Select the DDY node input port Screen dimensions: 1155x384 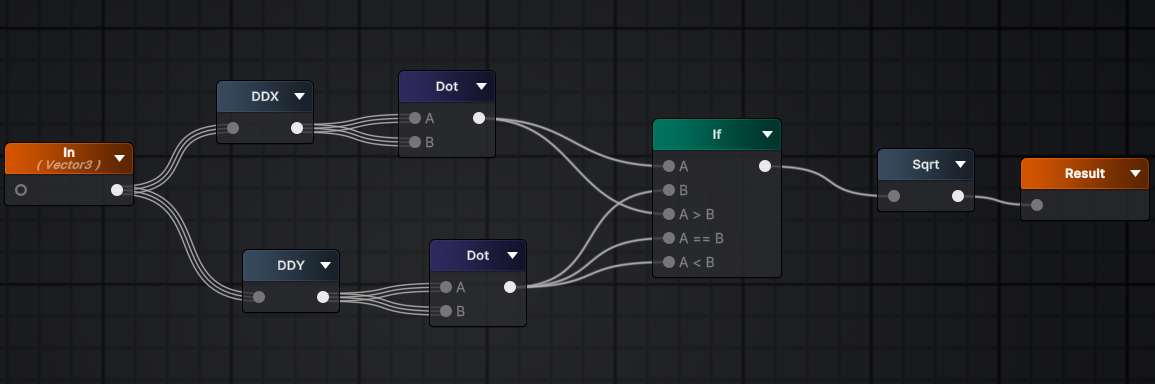(x=259, y=297)
